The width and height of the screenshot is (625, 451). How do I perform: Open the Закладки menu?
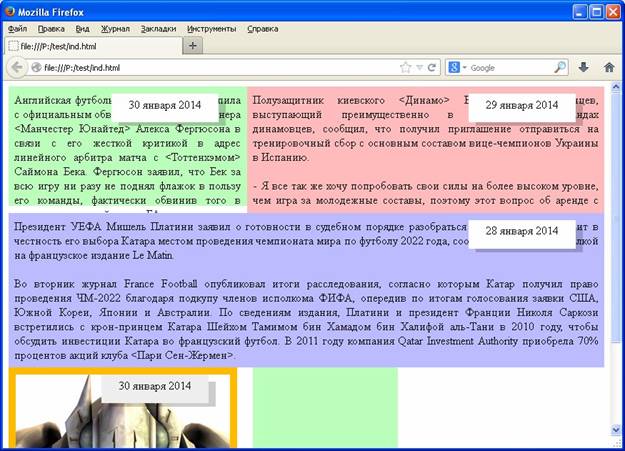tap(157, 29)
